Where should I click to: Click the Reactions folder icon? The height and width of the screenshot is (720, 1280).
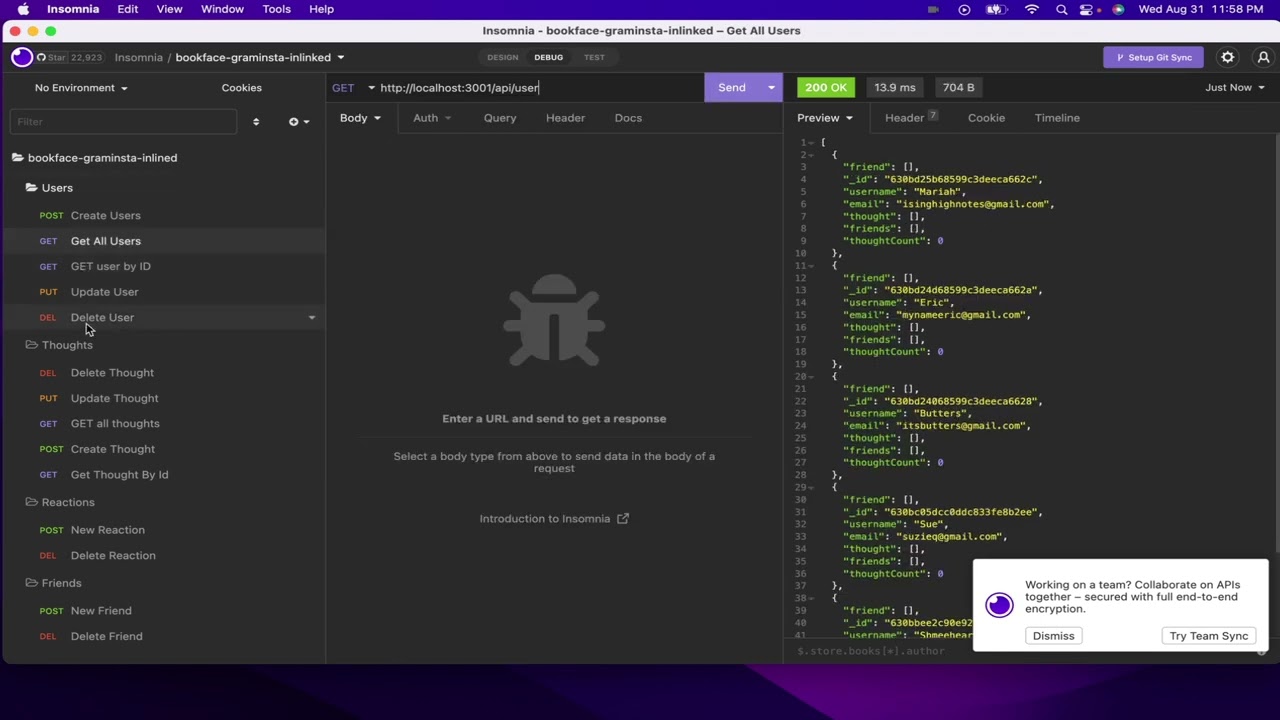32,502
